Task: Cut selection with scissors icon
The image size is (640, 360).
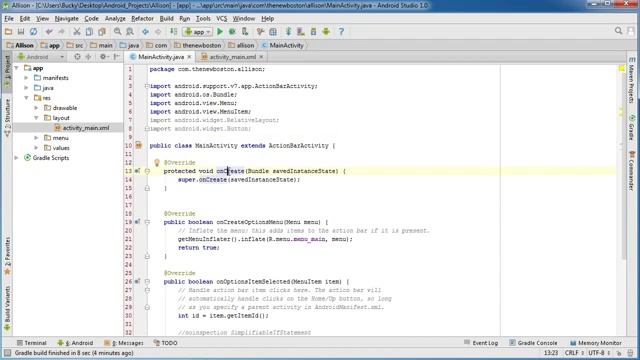Action: pos(77,31)
